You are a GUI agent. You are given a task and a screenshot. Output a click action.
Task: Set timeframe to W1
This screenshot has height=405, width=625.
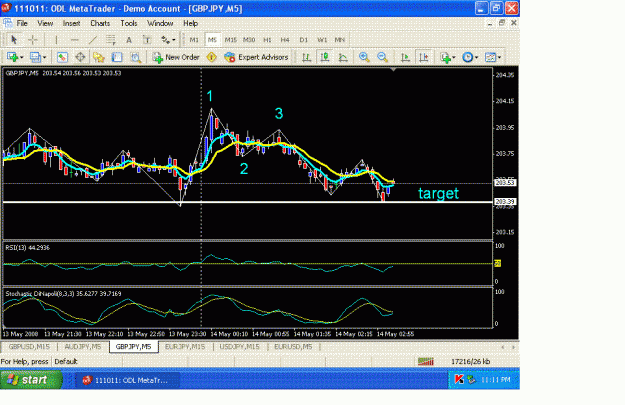tap(322, 40)
